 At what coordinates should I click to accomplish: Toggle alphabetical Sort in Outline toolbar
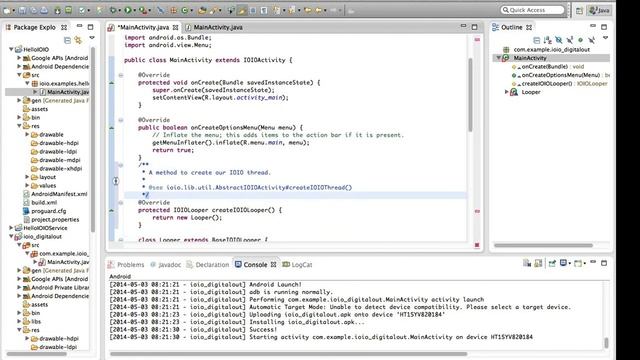tap(547, 40)
